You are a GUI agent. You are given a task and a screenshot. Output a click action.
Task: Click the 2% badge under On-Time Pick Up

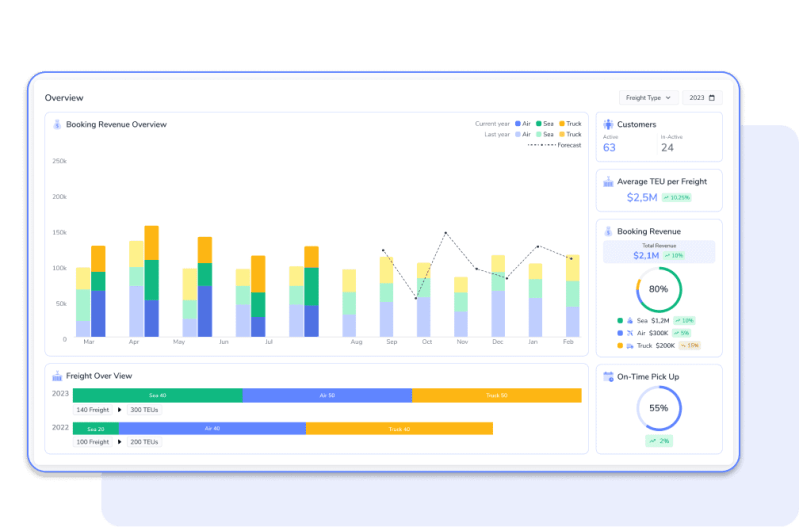659,441
